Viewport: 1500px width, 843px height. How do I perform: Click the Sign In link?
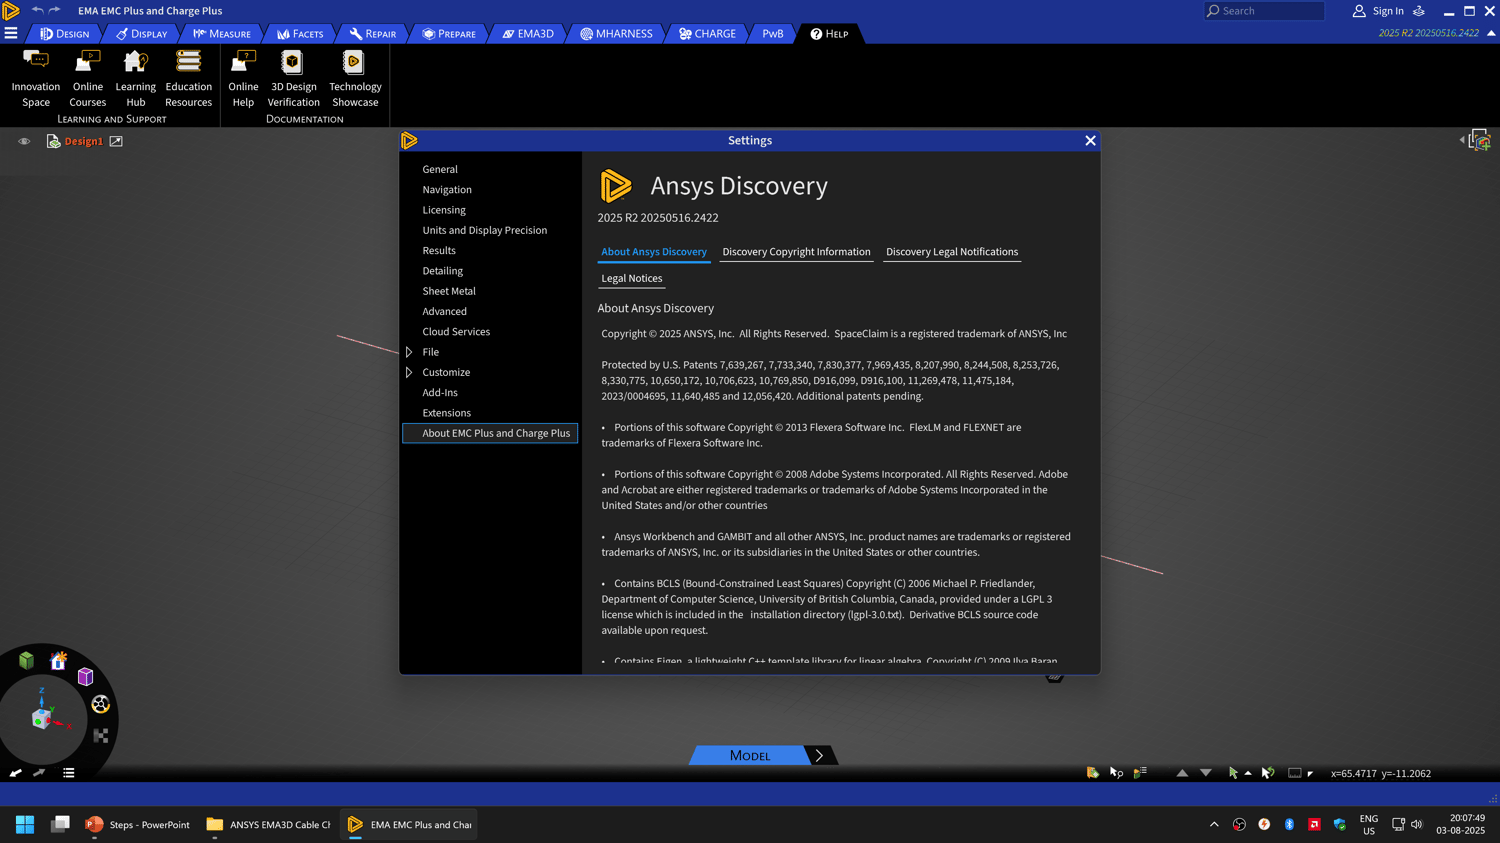[x=1388, y=11]
